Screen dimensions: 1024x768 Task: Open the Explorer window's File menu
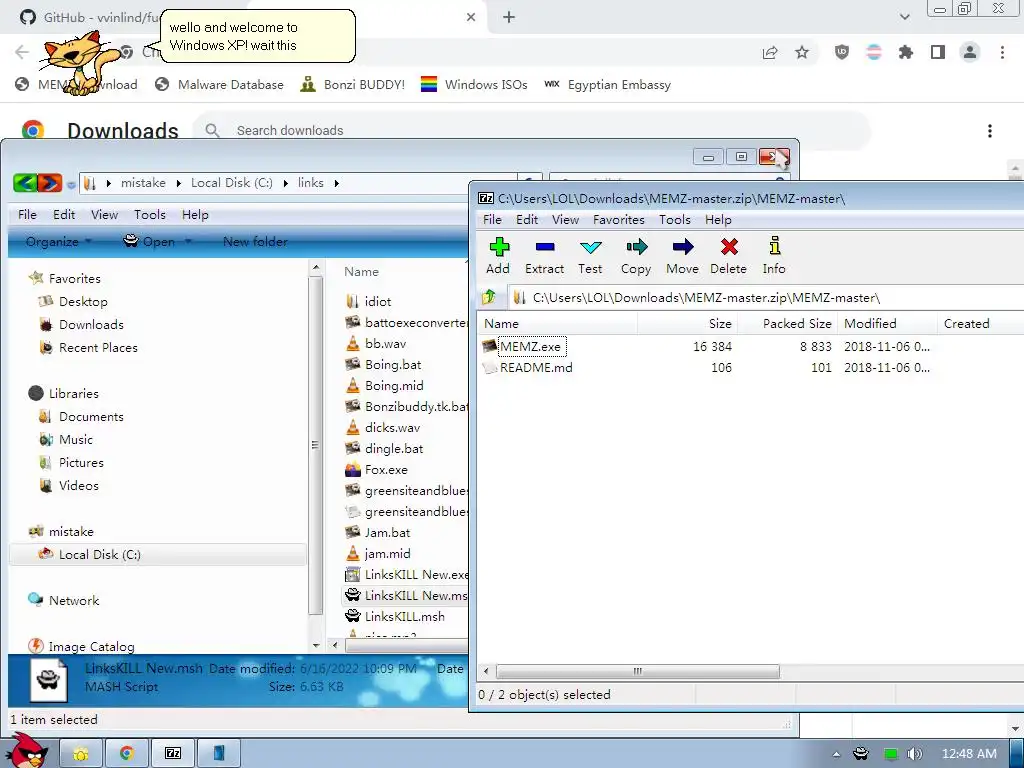[x=27, y=214]
